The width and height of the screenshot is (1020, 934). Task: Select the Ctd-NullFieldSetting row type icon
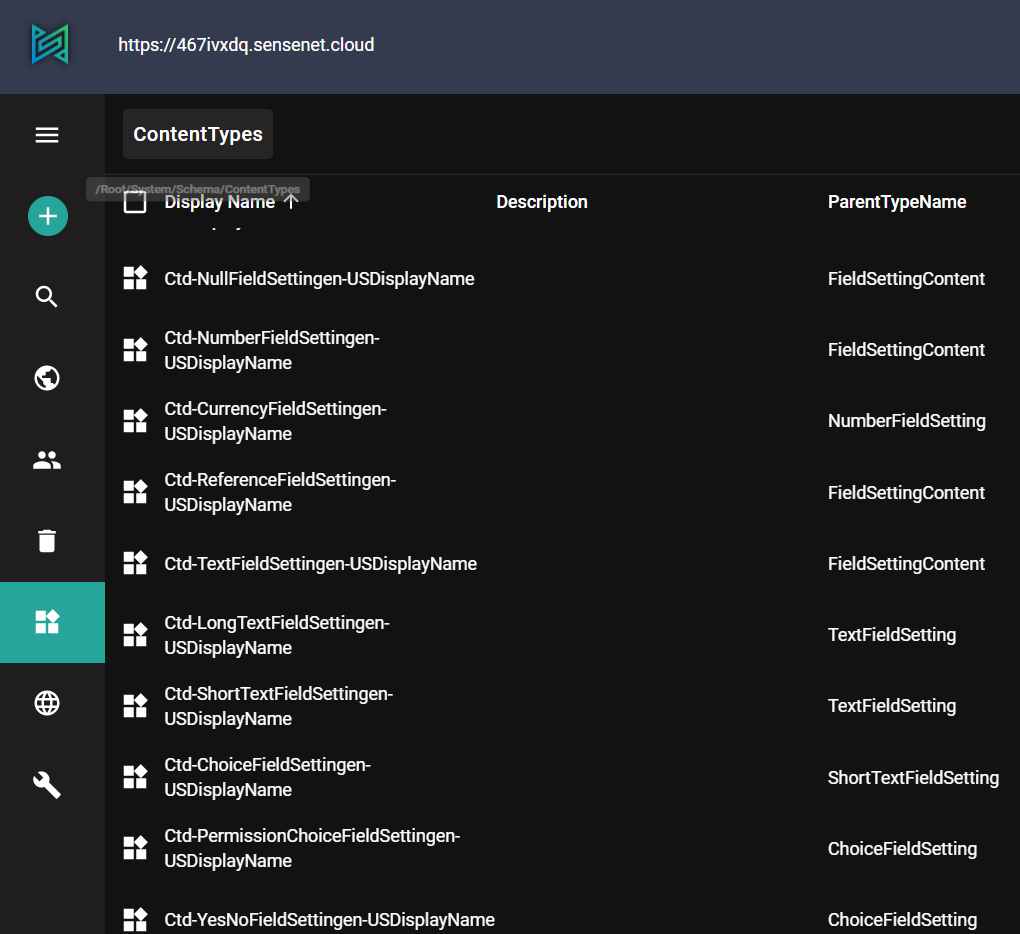tap(135, 278)
